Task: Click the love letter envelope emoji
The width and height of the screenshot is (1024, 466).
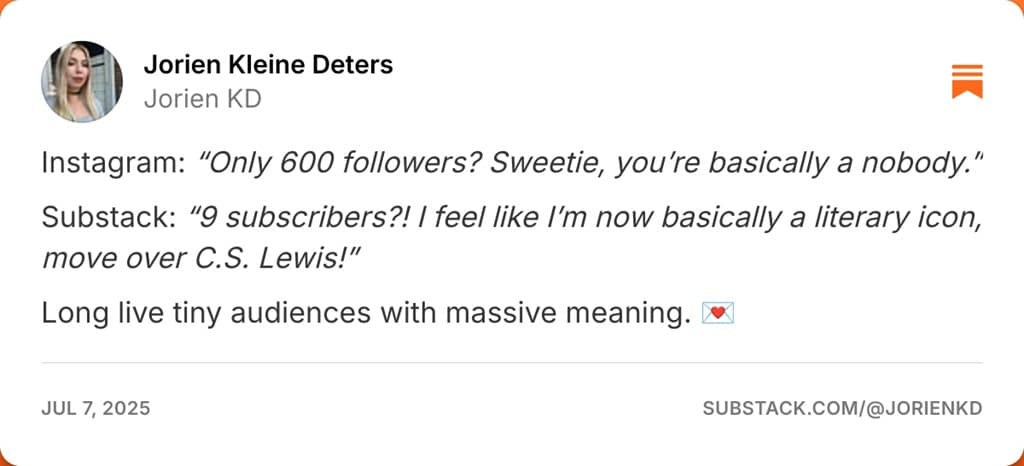Action: tap(718, 314)
